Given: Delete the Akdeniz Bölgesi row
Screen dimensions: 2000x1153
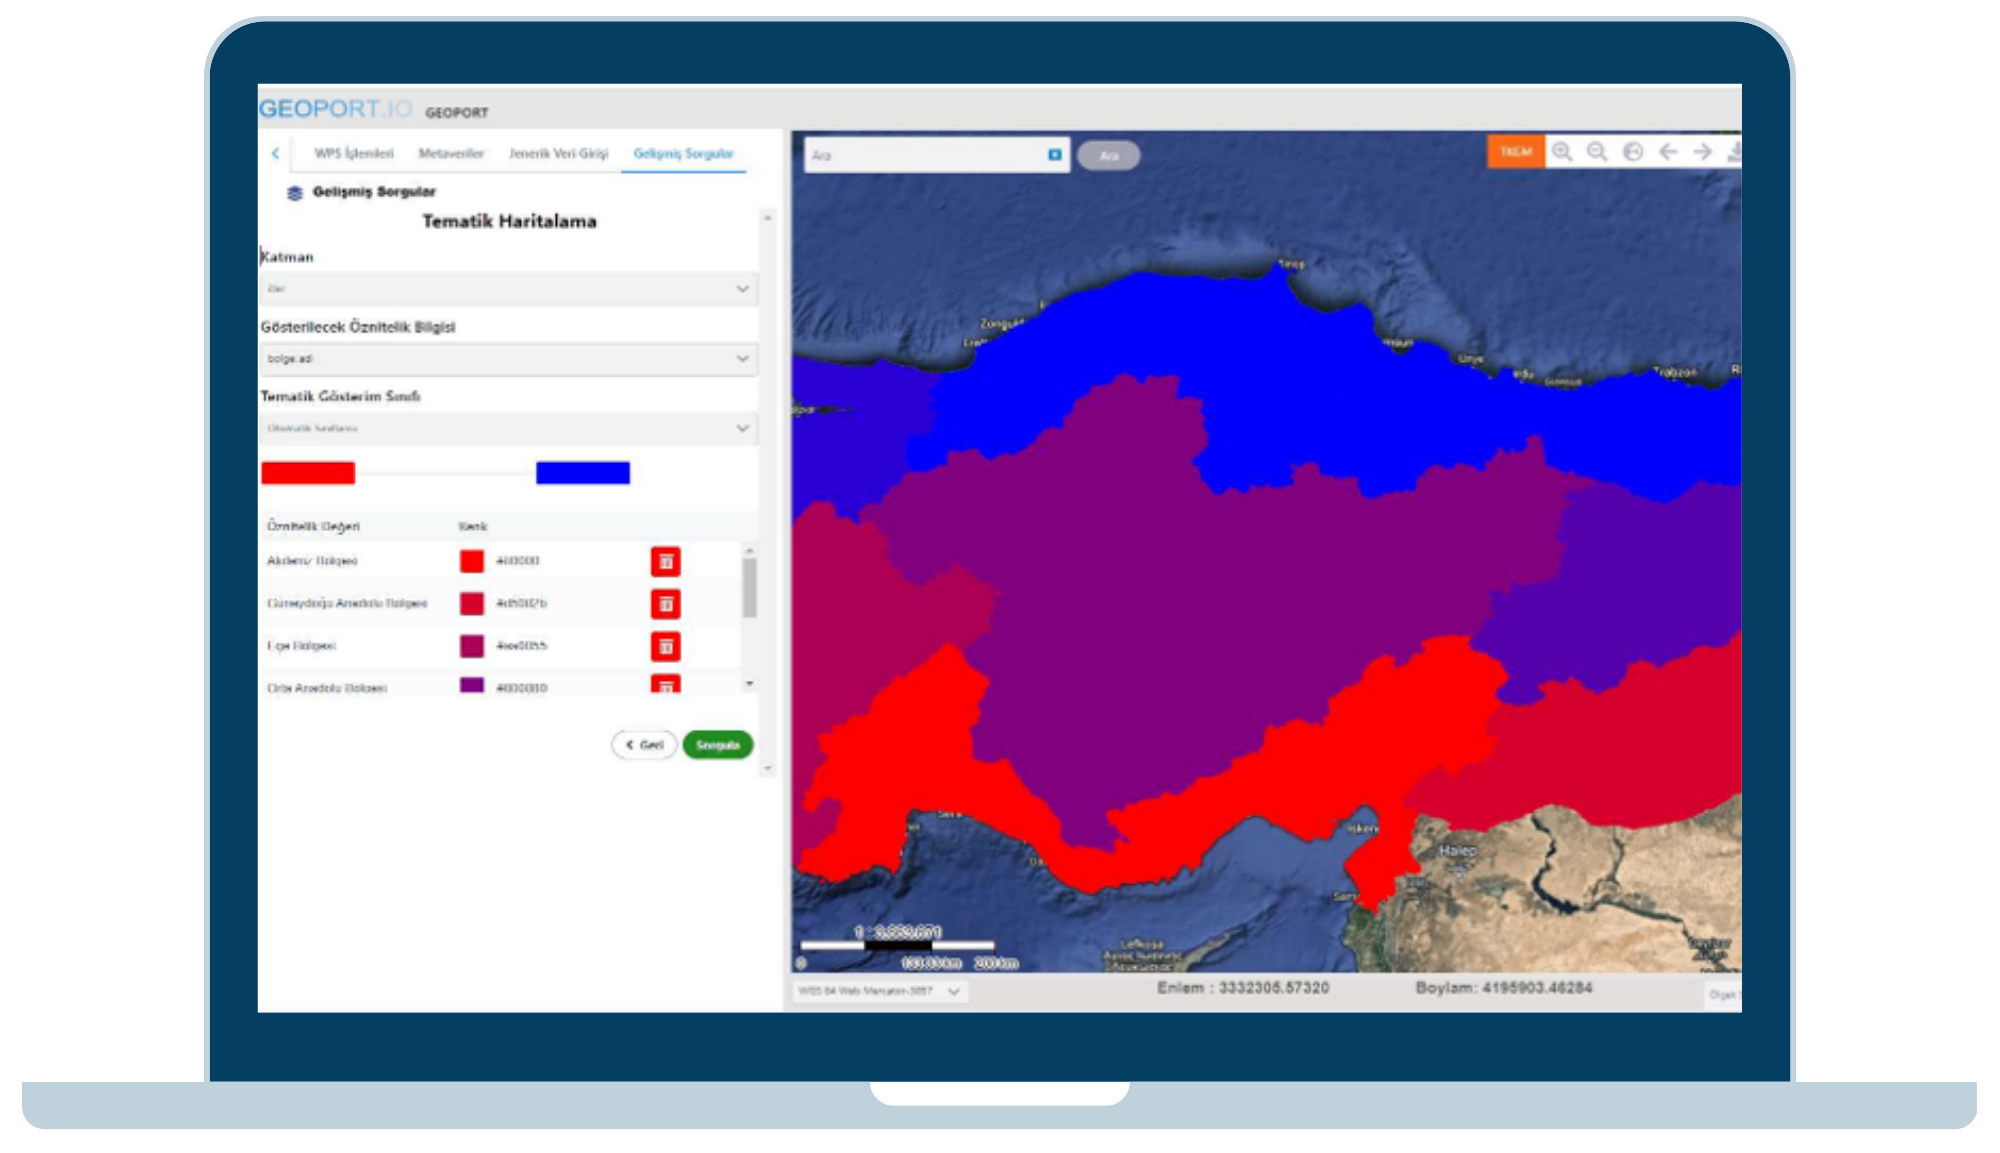Looking at the screenshot, I should (665, 561).
